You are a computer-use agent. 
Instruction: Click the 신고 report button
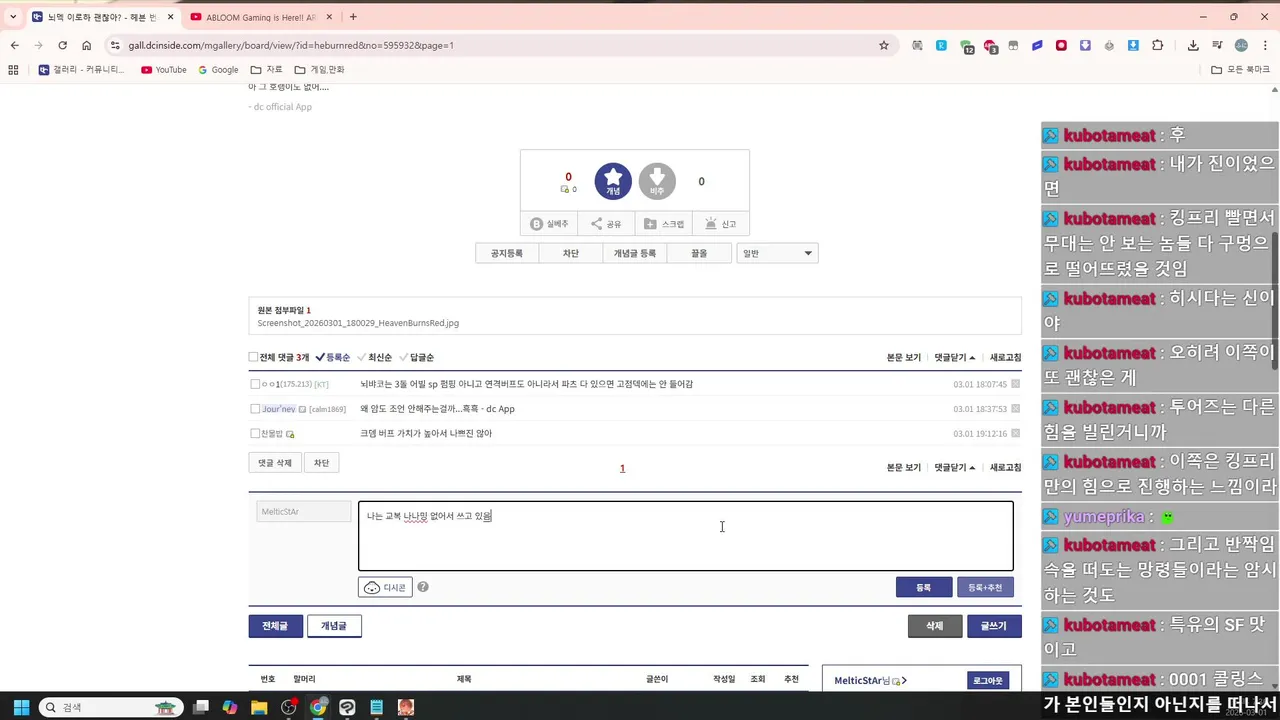tap(721, 224)
